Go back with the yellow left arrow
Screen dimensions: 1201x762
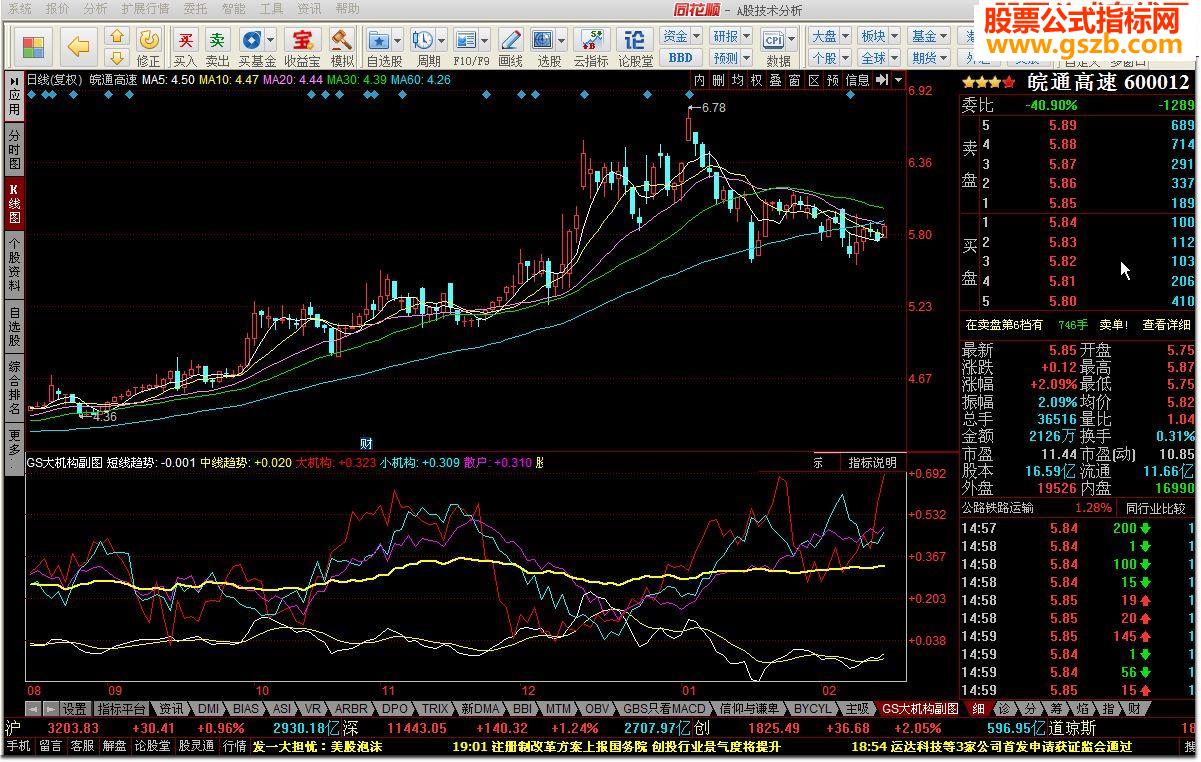point(79,47)
